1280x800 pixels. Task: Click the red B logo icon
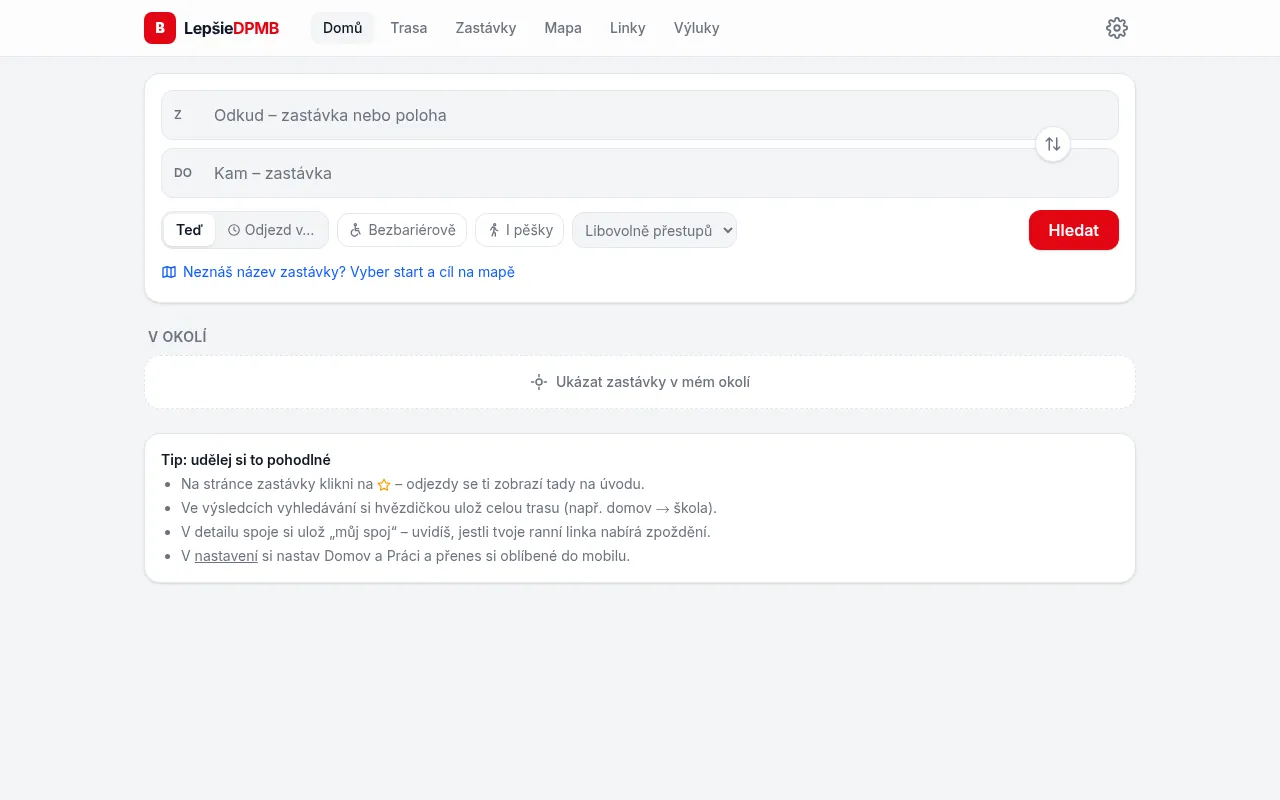tap(160, 28)
